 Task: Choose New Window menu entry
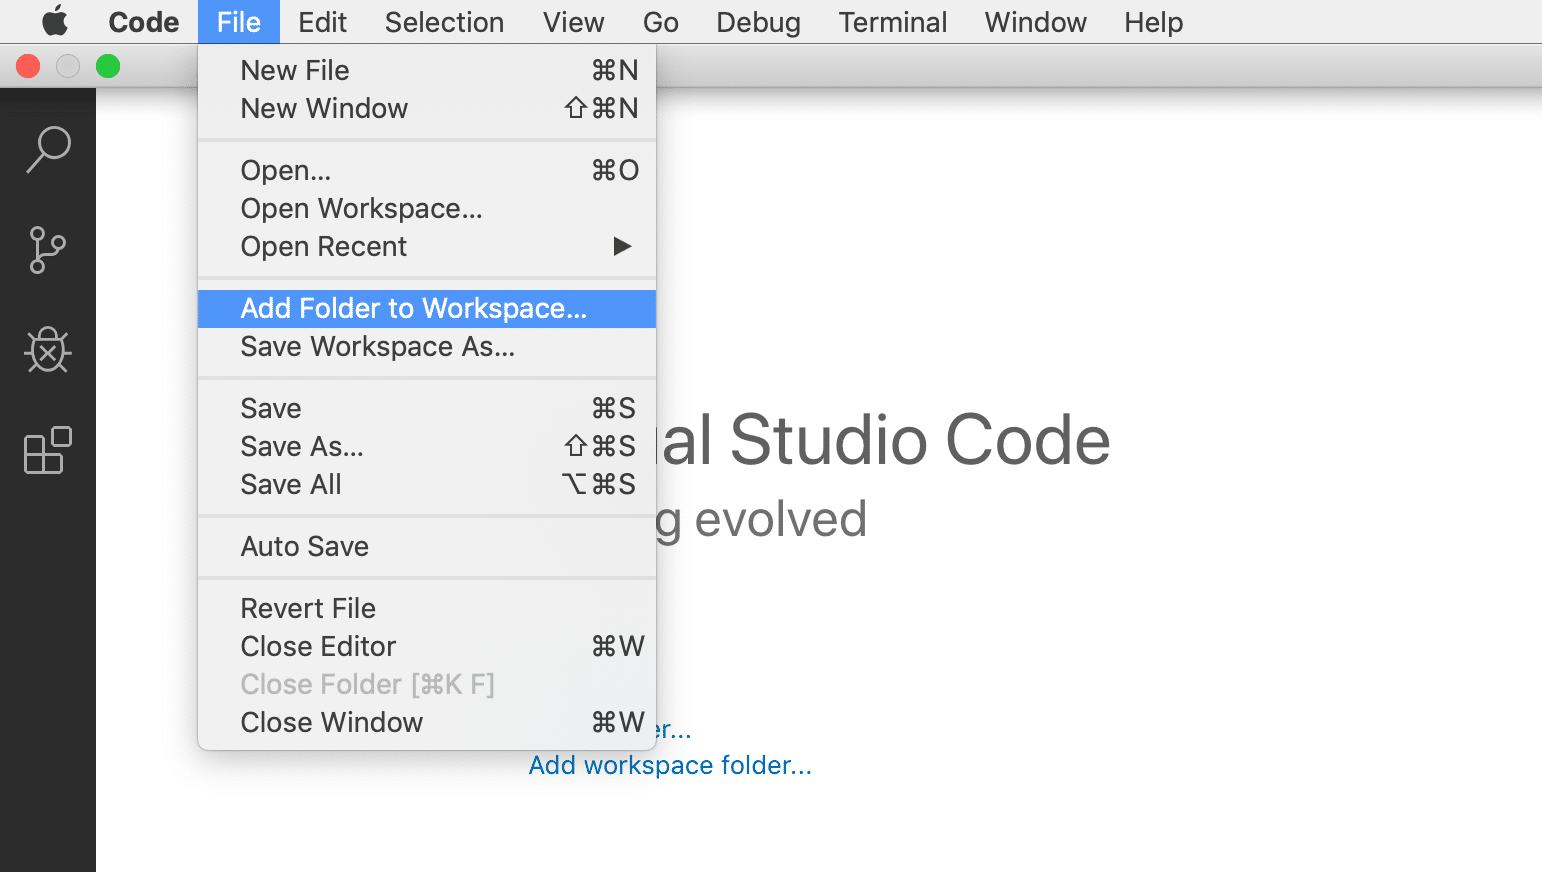427,108
